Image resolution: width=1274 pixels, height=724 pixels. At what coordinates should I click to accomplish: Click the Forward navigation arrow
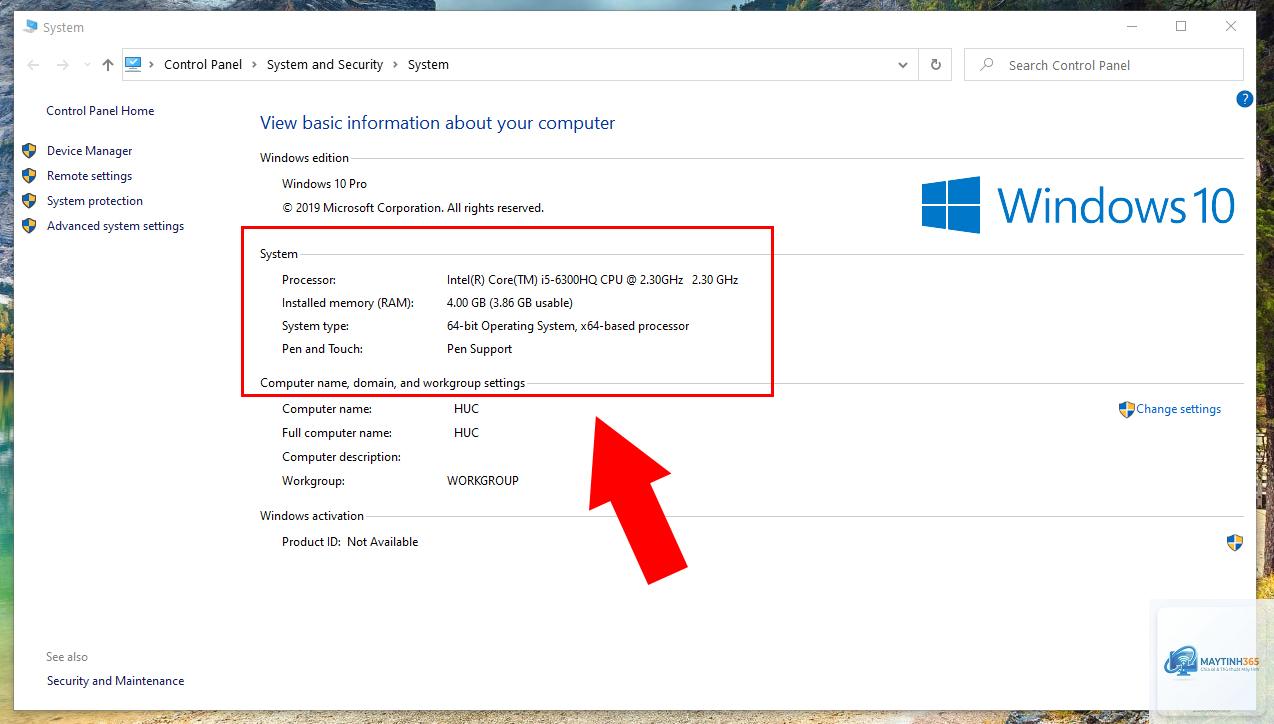pyautogui.click(x=62, y=65)
